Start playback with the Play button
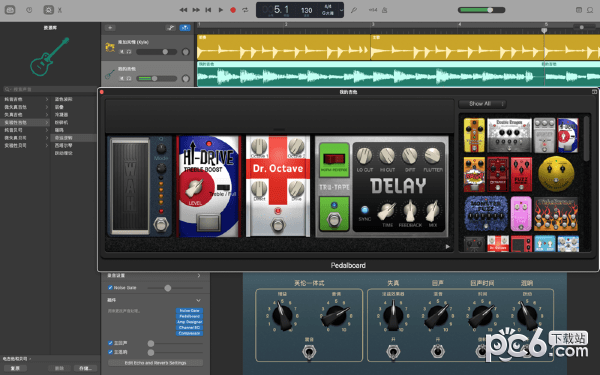The image size is (600, 375). [x=220, y=10]
